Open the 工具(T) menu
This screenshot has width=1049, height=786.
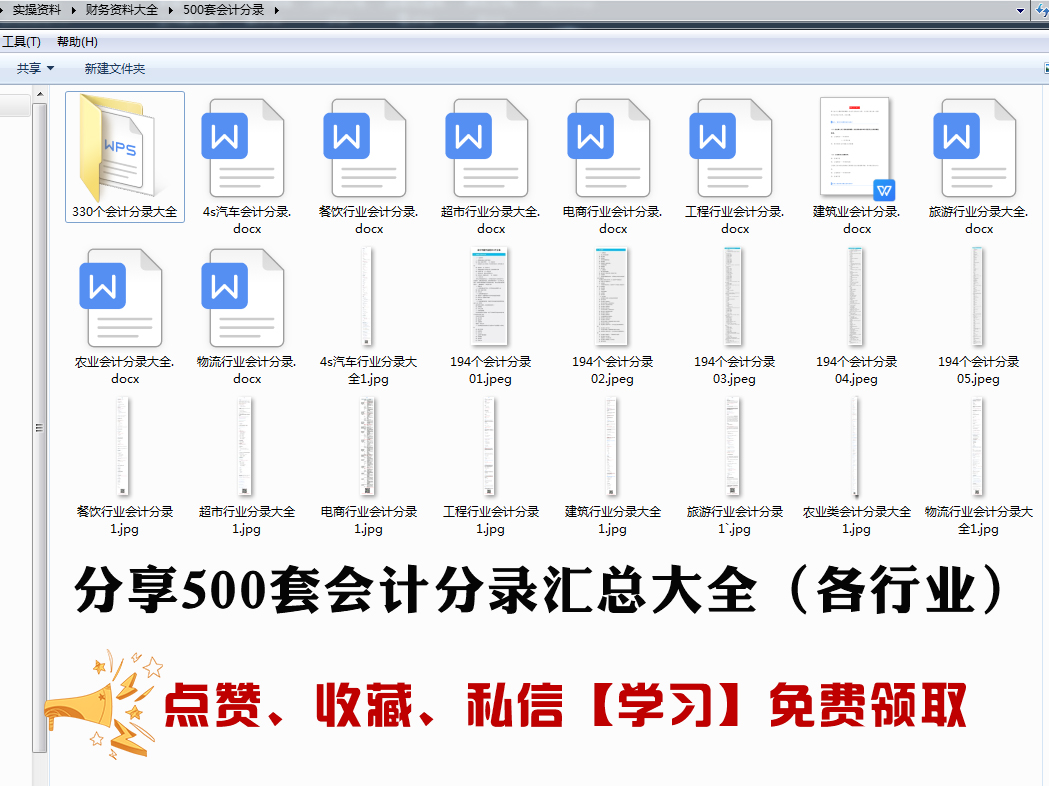tap(23, 42)
